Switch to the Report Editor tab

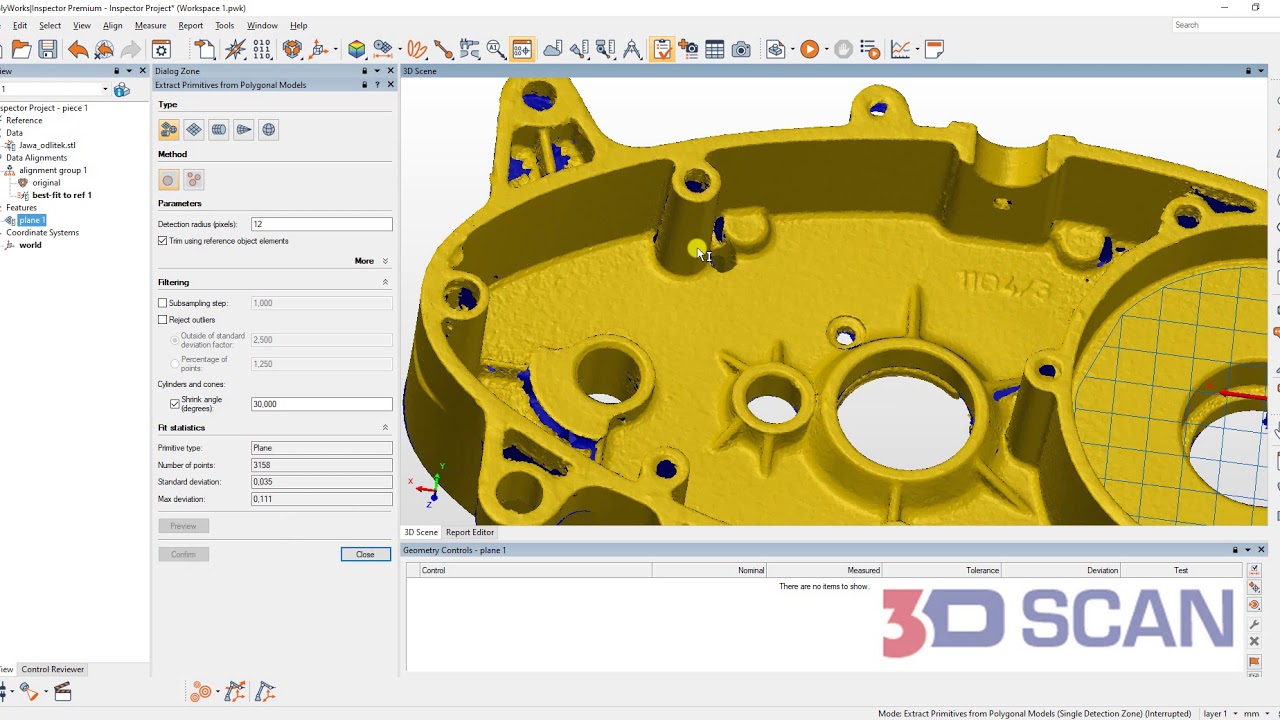[x=470, y=532]
